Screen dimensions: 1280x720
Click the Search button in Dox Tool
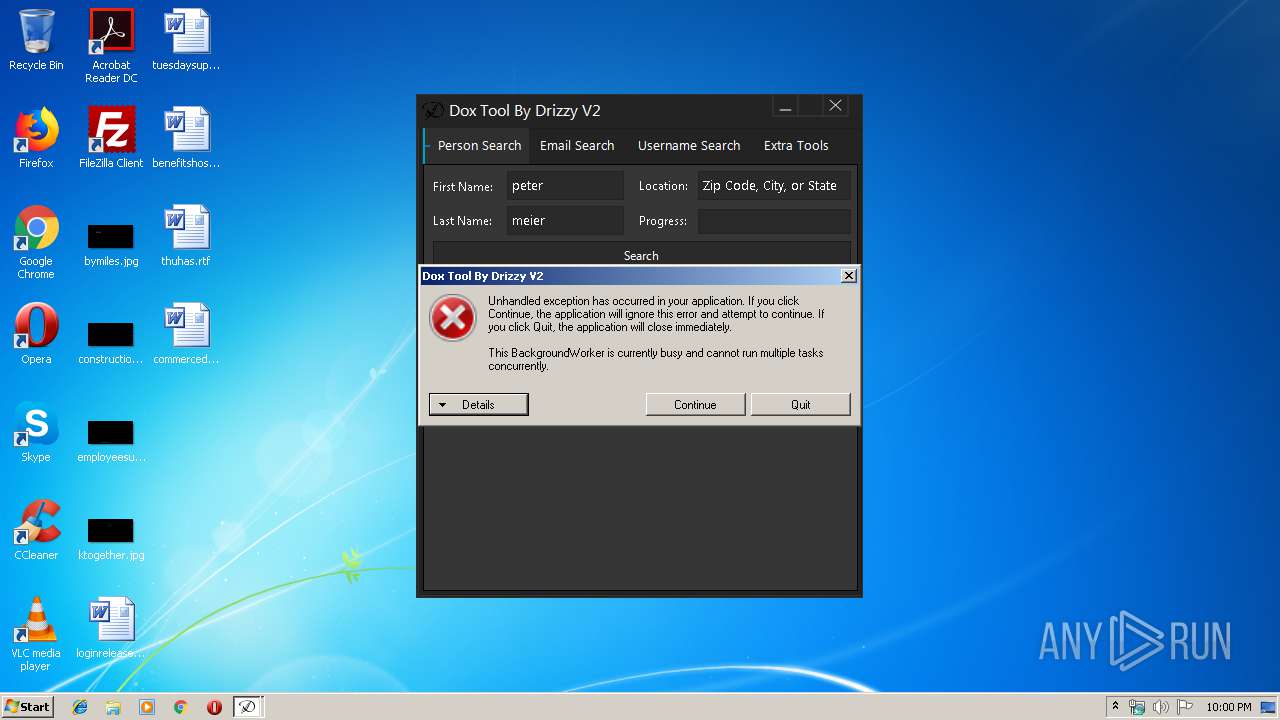[641, 254]
